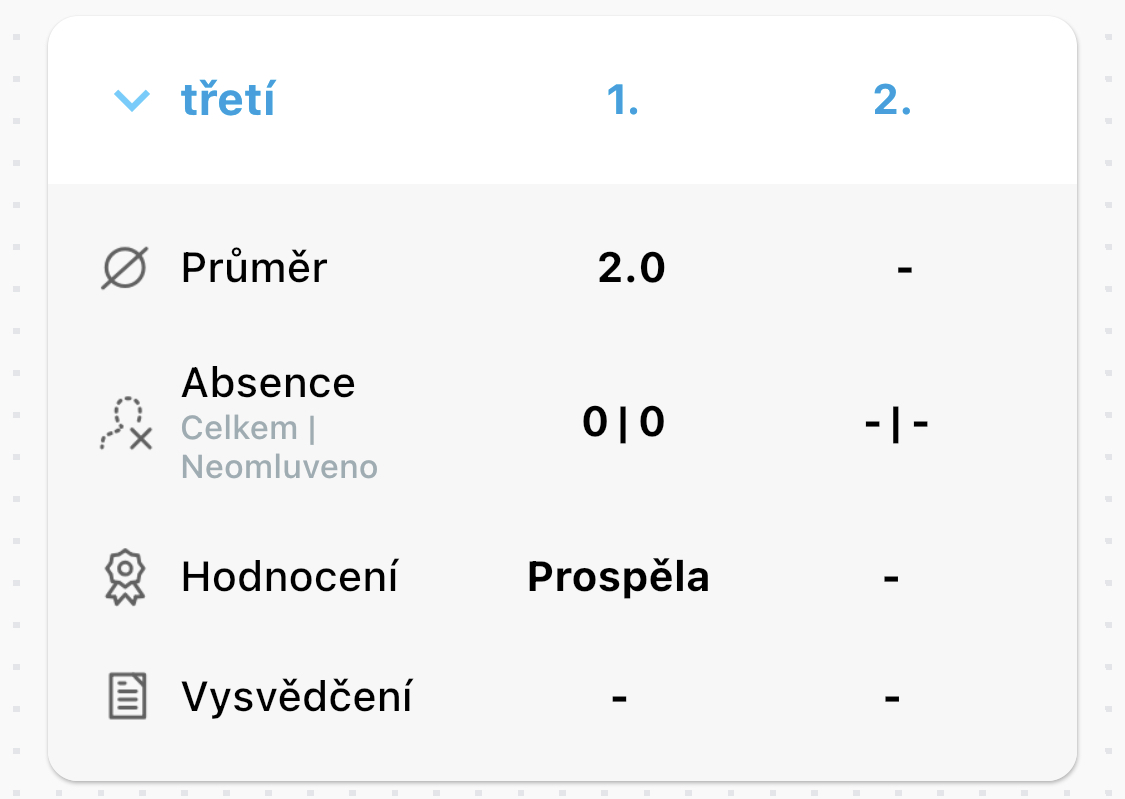Click the average (Průměr) icon

tap(125, 268)
